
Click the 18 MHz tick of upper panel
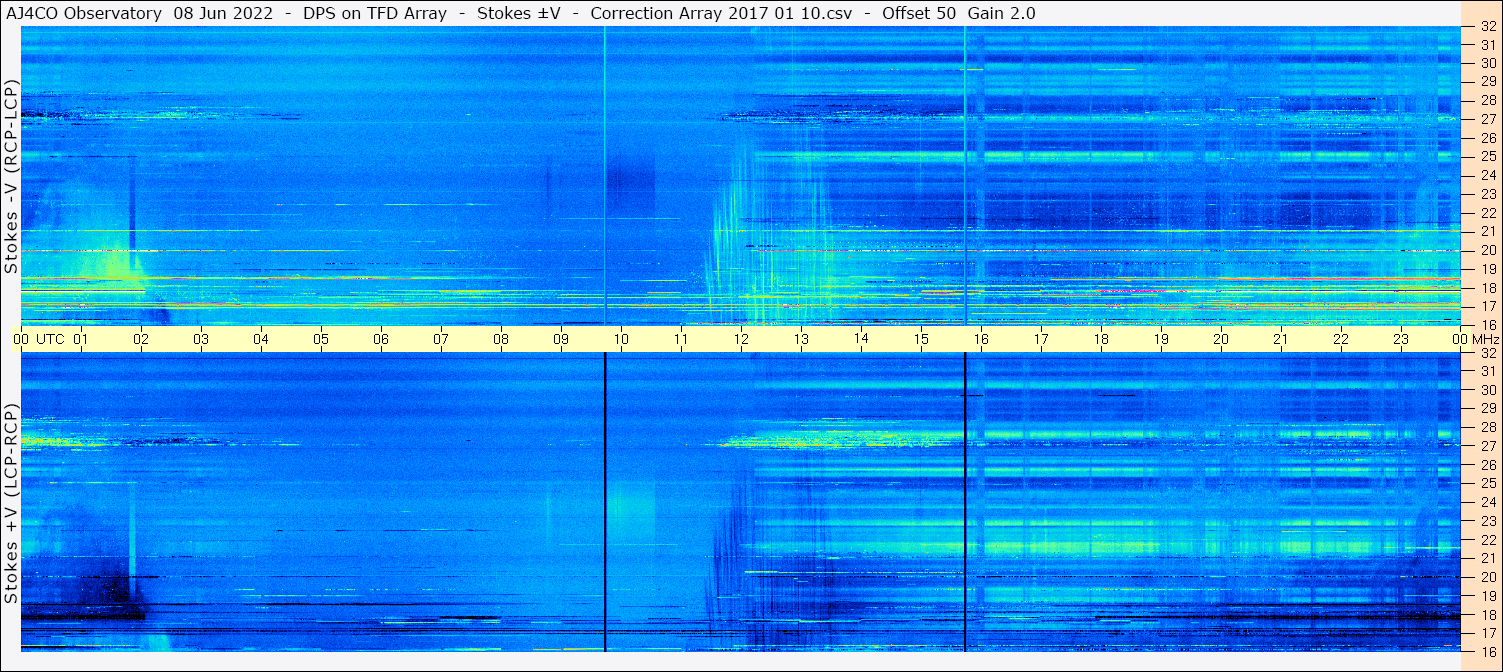1487,287
